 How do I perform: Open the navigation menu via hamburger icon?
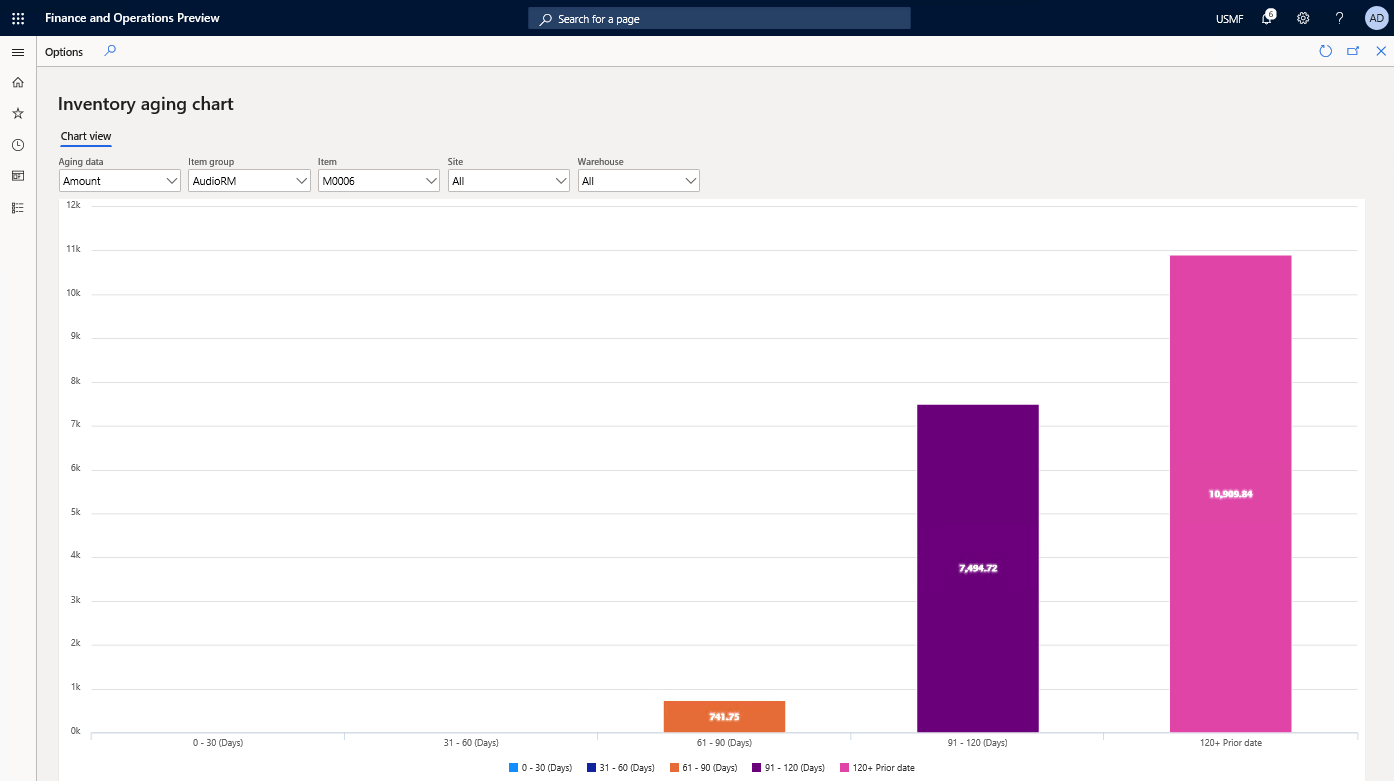pos(17,52)
